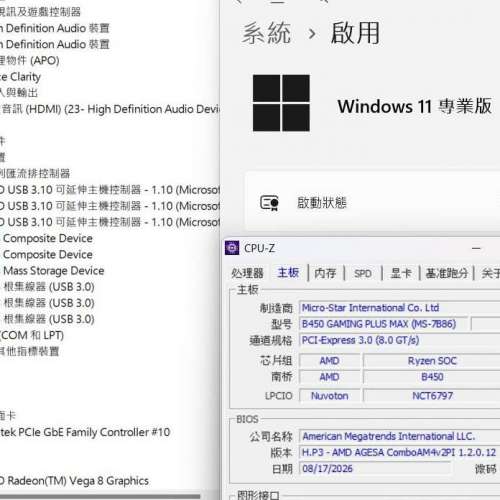Viewport: 500px width, 500px height.
Task: Select the third USB 3.10 host controller entry
Action: [110, 222]
